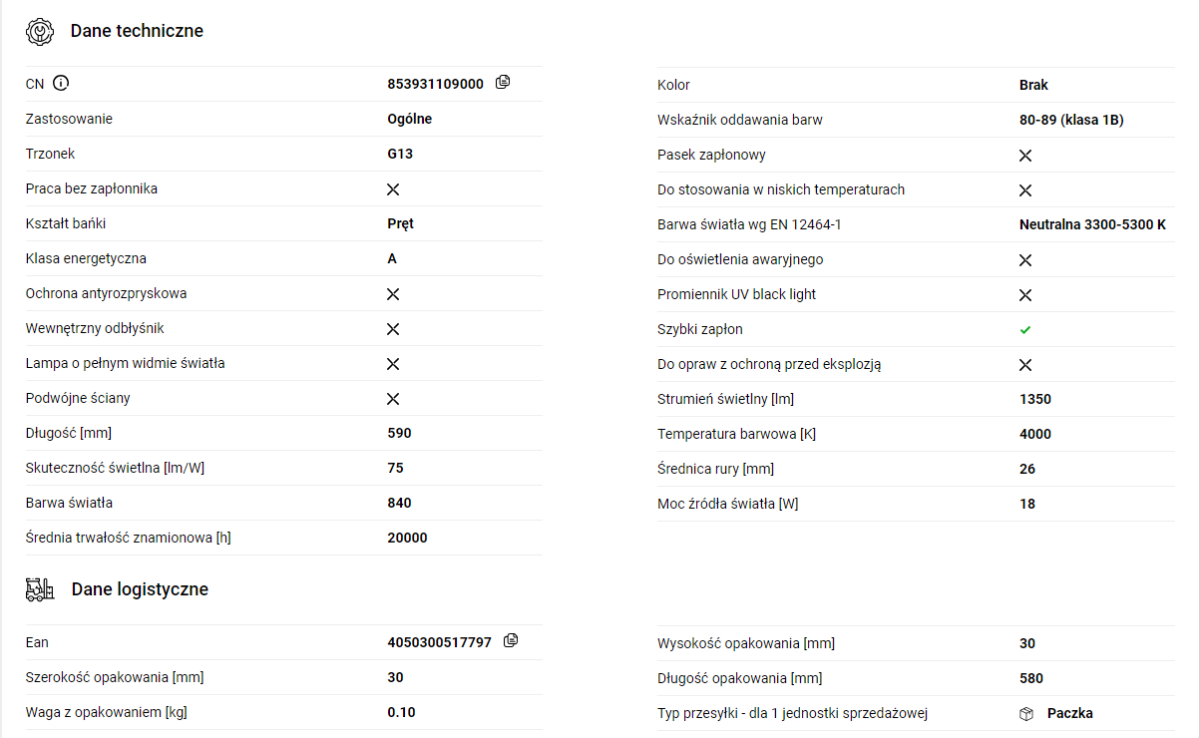Click the Neutralna 3300-5300 K value
The height and width of the screenshot is (738, 1200).
1093,225
